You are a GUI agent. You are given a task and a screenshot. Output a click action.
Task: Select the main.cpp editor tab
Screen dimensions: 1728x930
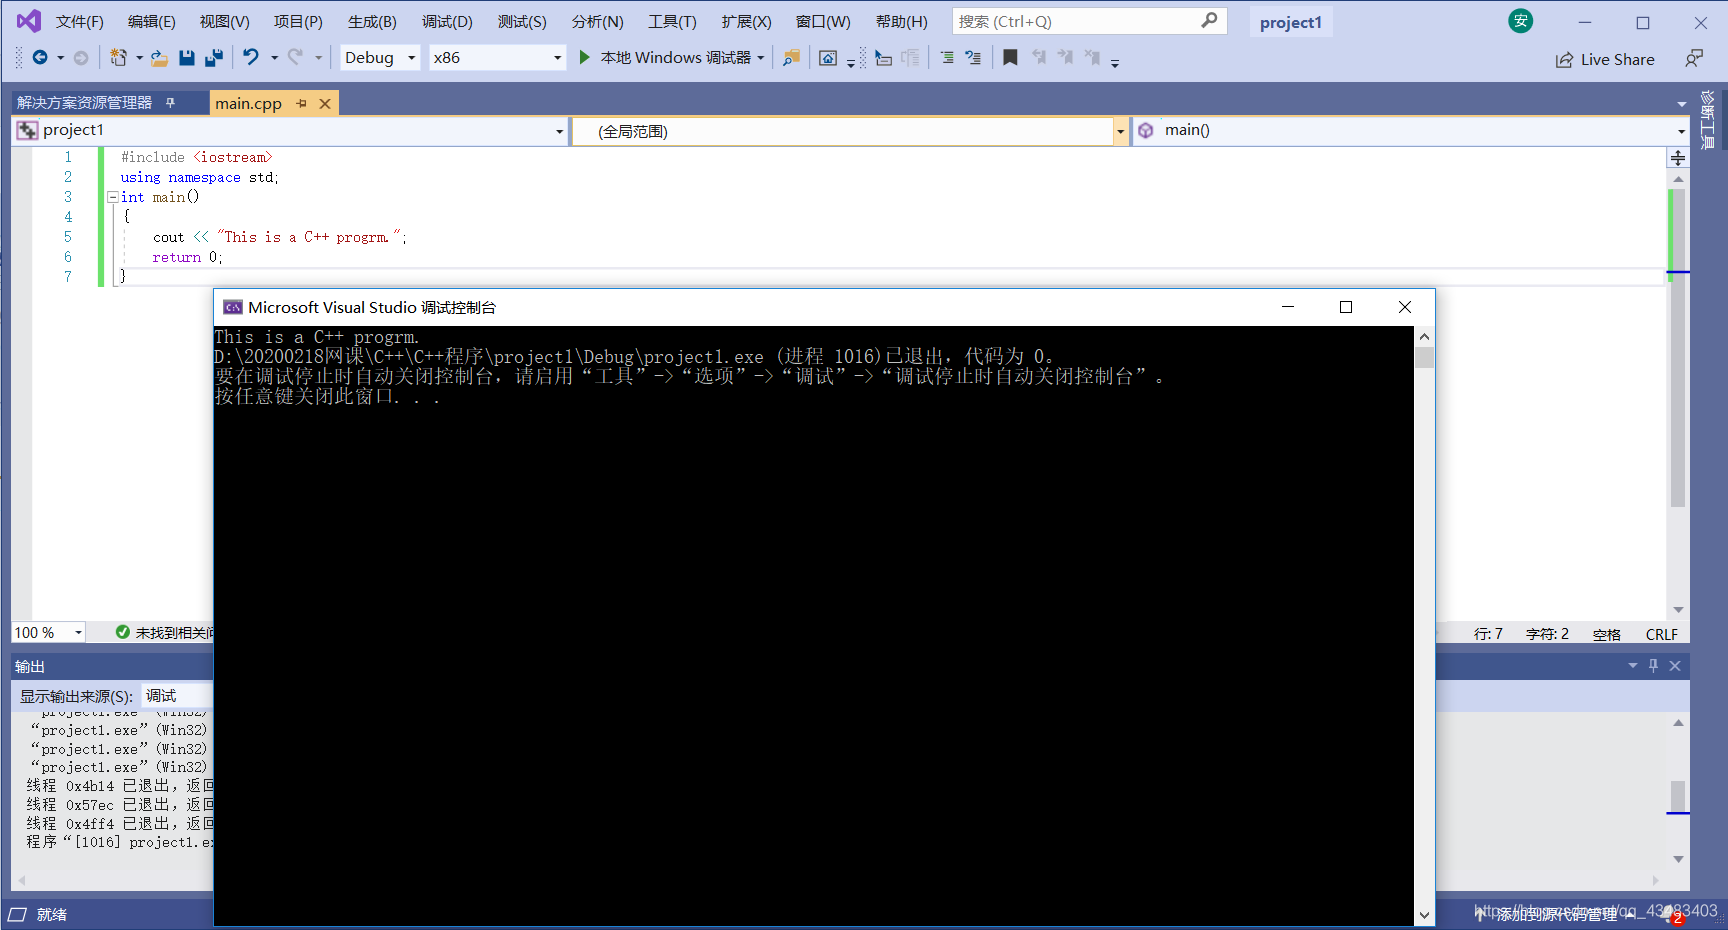tap(248, 103)
